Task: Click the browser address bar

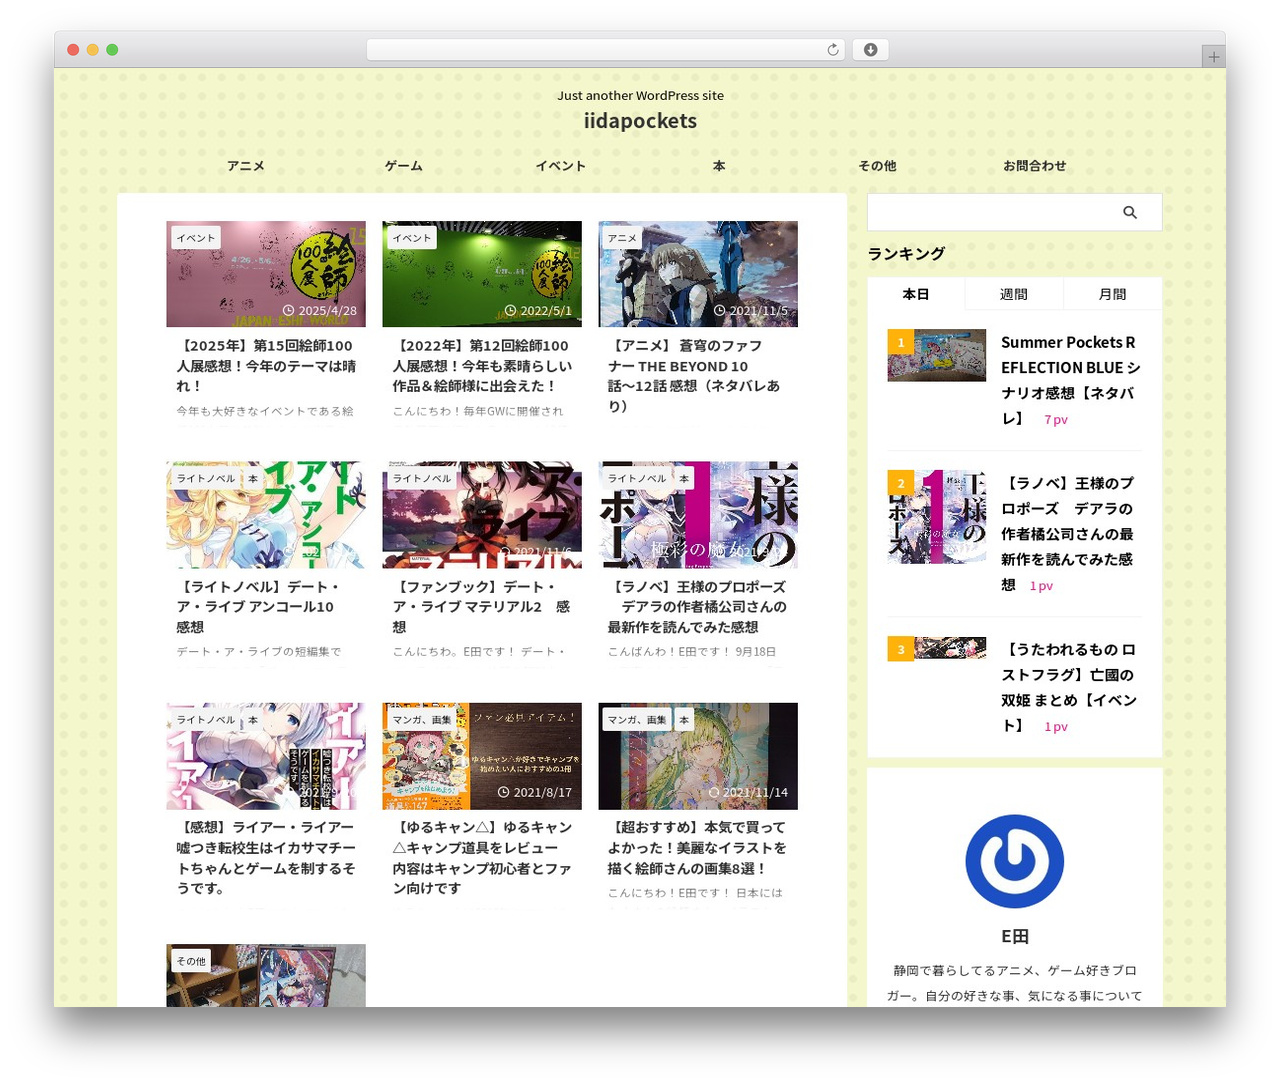Action: [x=606, y=50]
